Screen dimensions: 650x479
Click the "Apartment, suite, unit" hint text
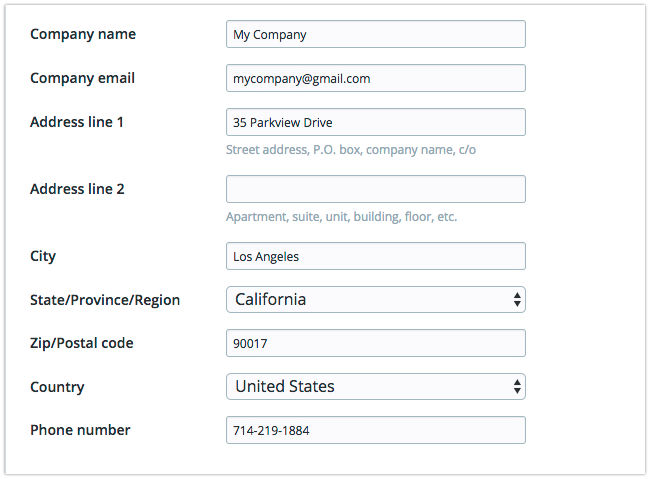click(x=341, y=217)
